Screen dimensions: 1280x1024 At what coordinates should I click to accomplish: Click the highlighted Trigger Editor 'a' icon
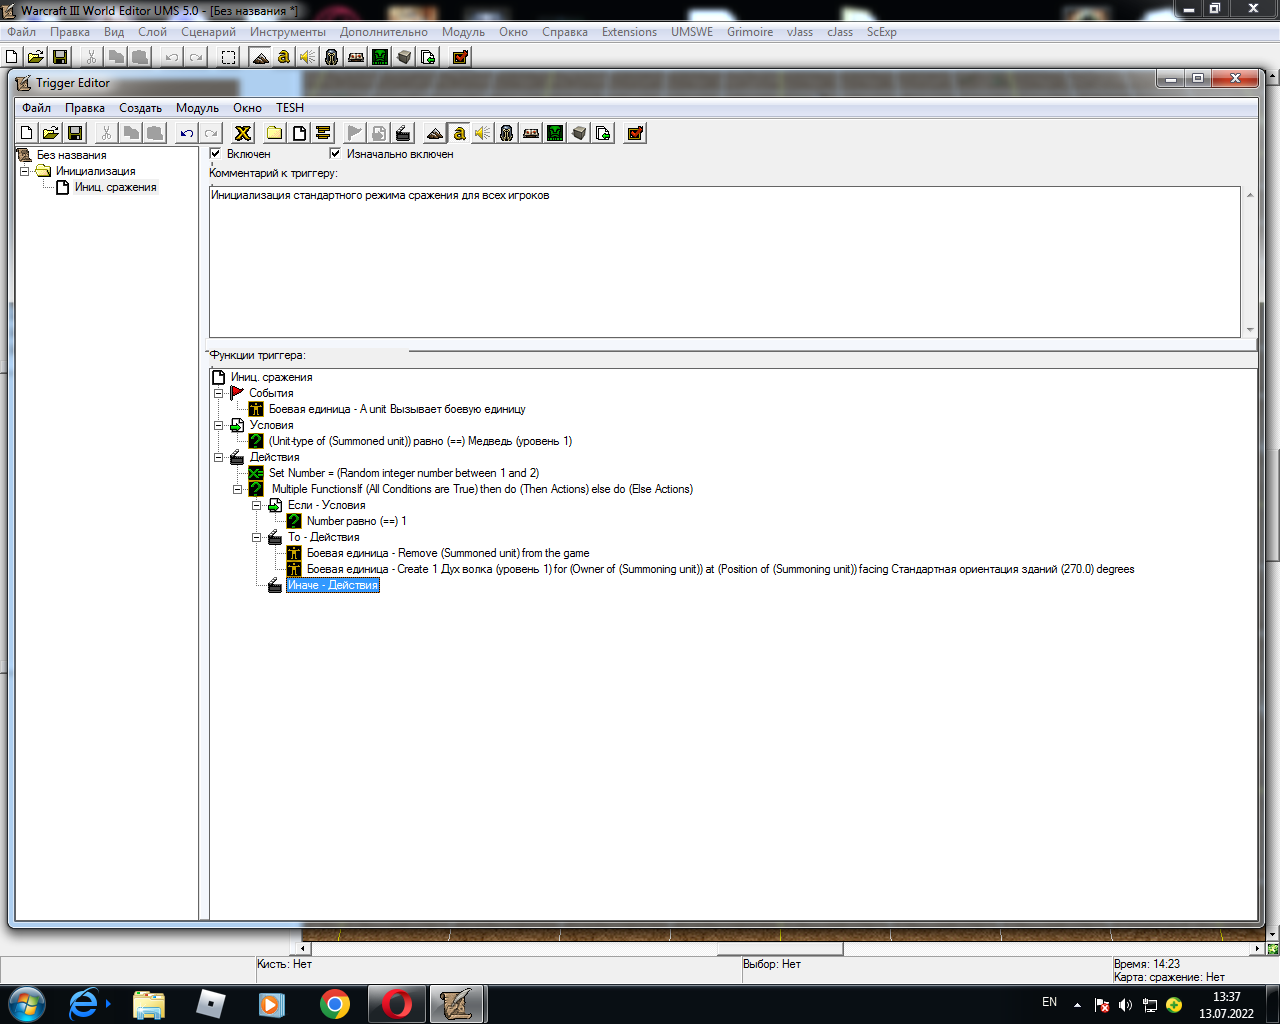click(459, 133)
